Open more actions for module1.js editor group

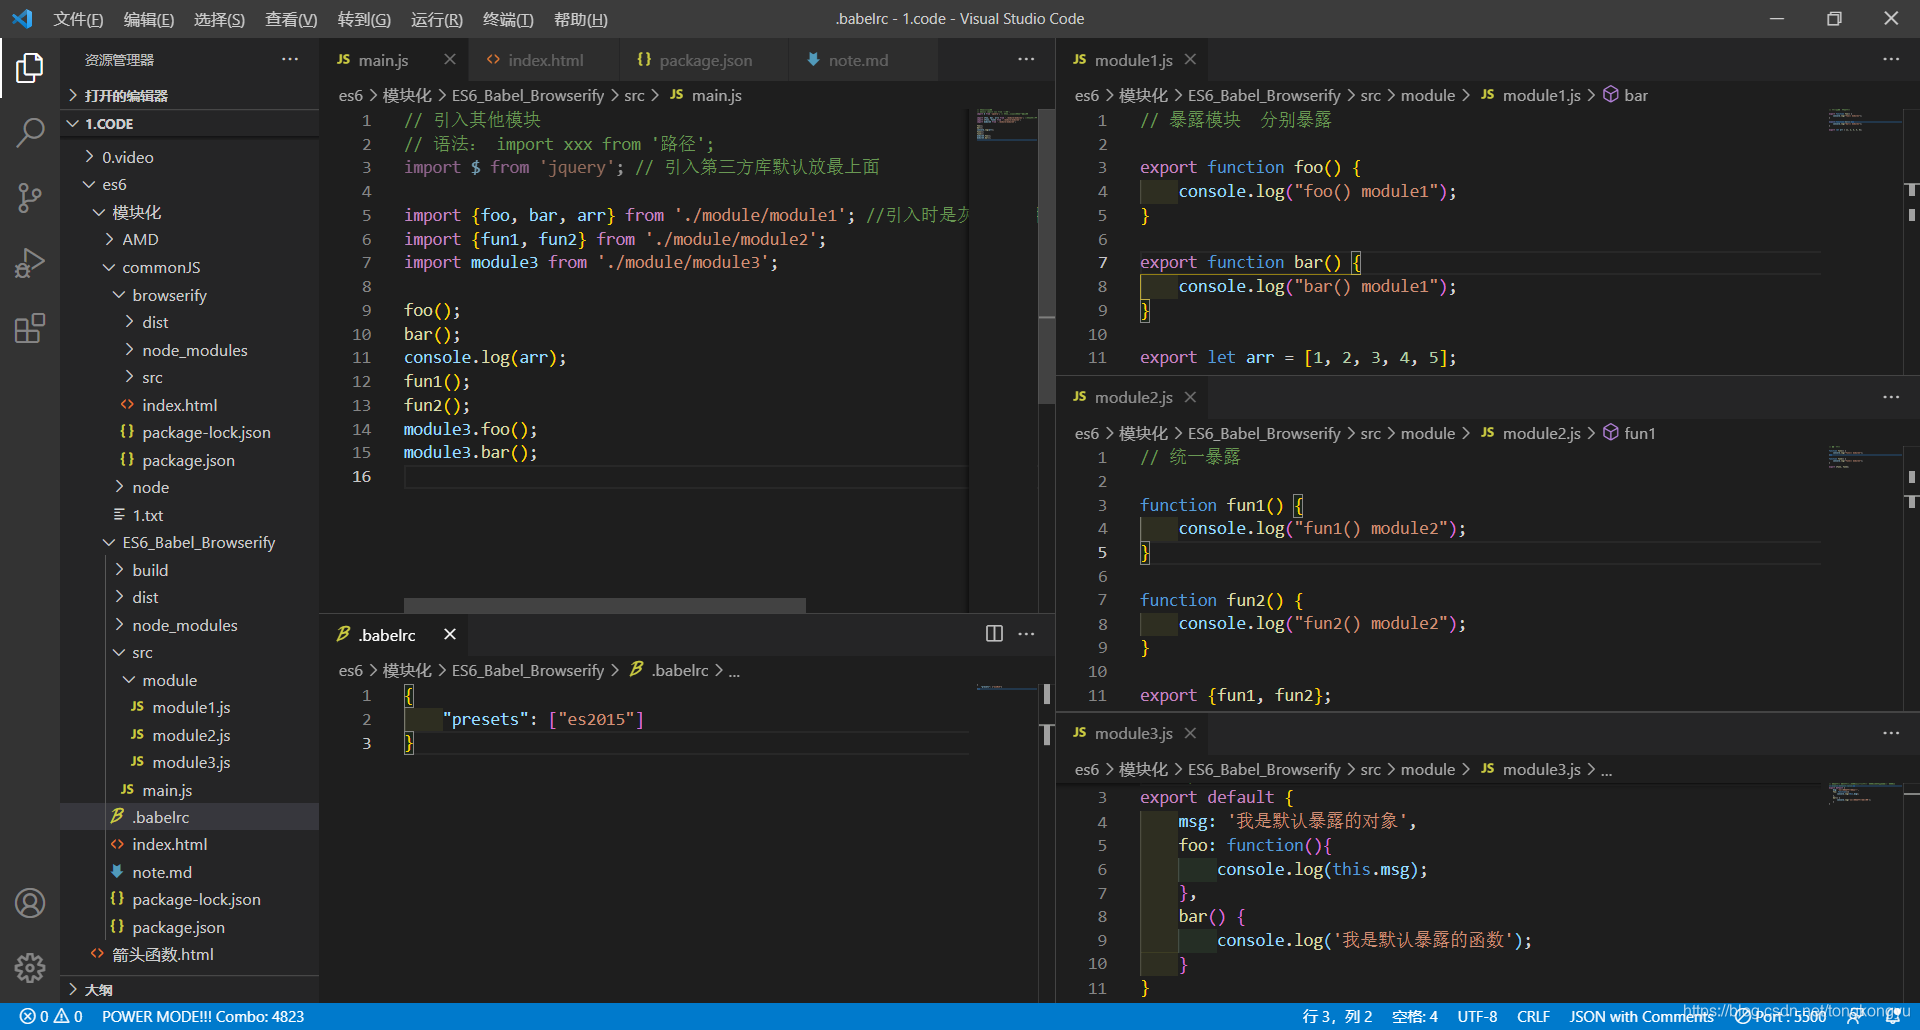click(x=1891, y=60)
